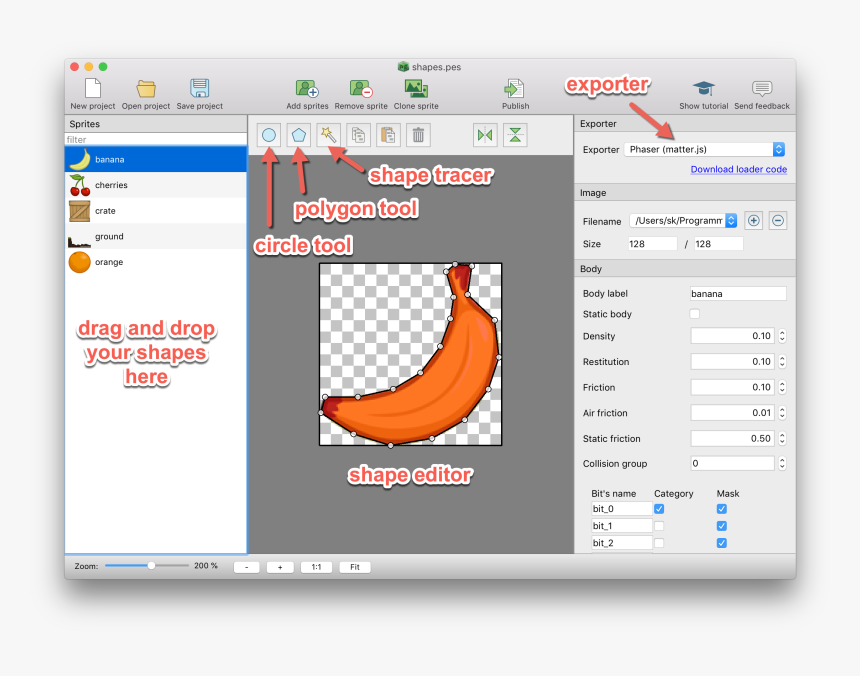
Task: Check bit_1 Category checkbox
Action: 659,526
